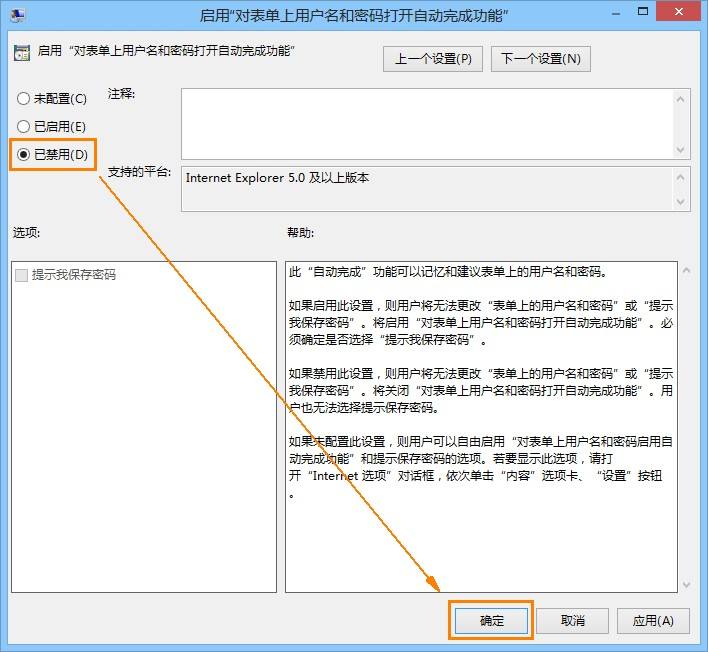
Task: Click the system icon in the title bar
Action: click(19, 15)
